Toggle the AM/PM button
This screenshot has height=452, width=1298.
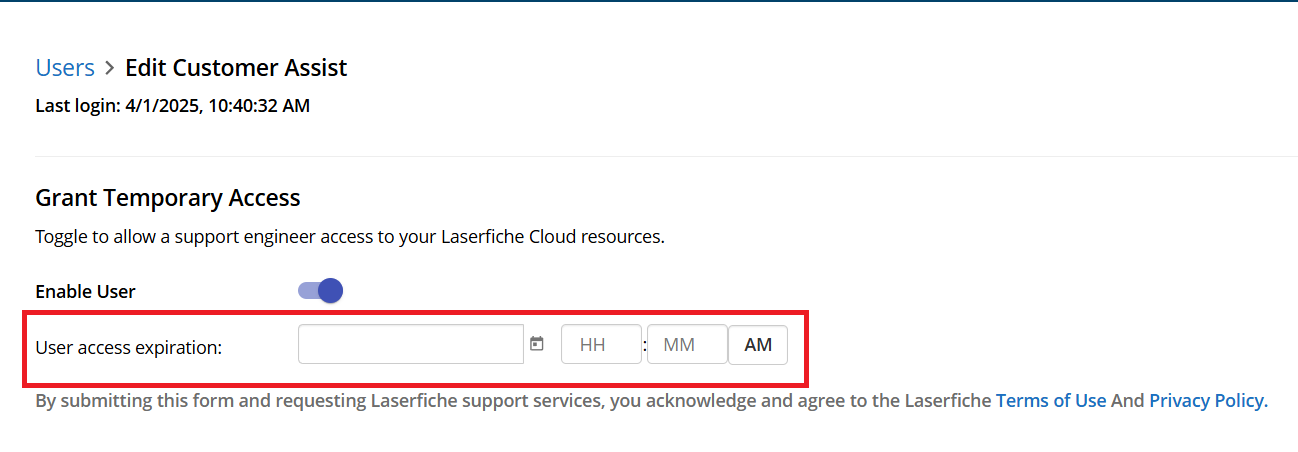point(758,345)
